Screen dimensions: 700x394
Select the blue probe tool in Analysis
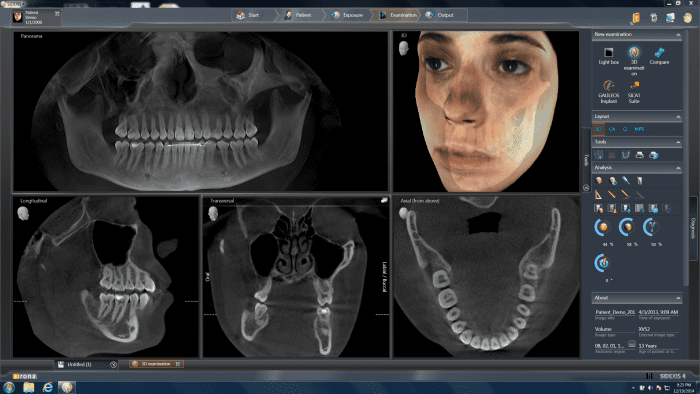pyautogui.click(x=626, y=180)
